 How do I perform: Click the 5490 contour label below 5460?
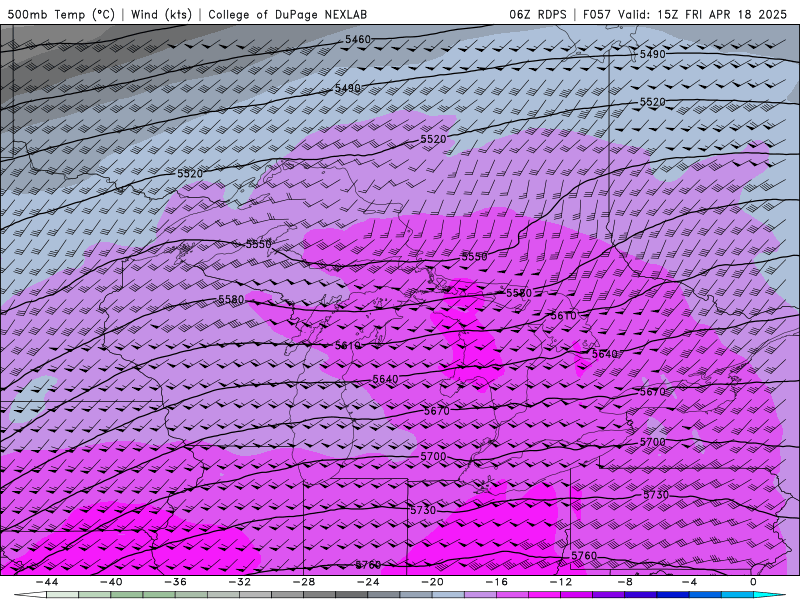click(347, 88)
